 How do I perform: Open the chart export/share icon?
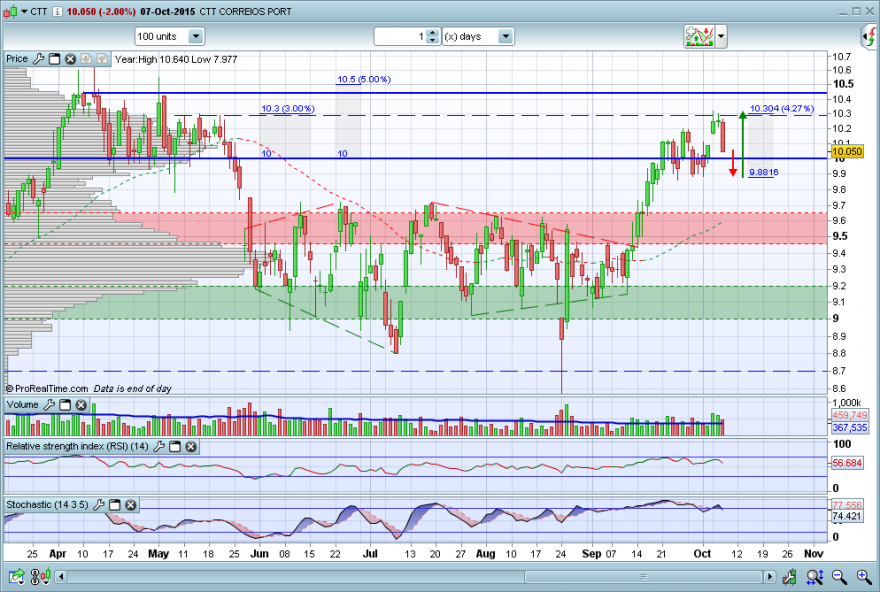pyautogui.click(x=16, y=576)
